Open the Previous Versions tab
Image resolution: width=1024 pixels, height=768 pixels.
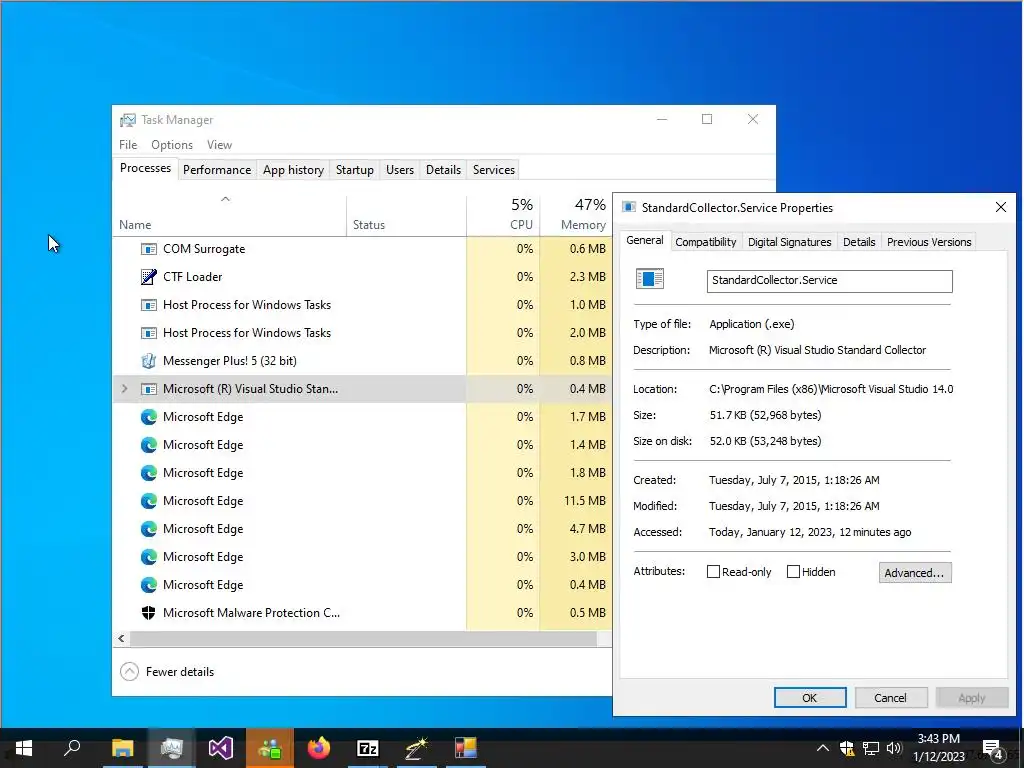pyautogui.click(x=929, y=242)
